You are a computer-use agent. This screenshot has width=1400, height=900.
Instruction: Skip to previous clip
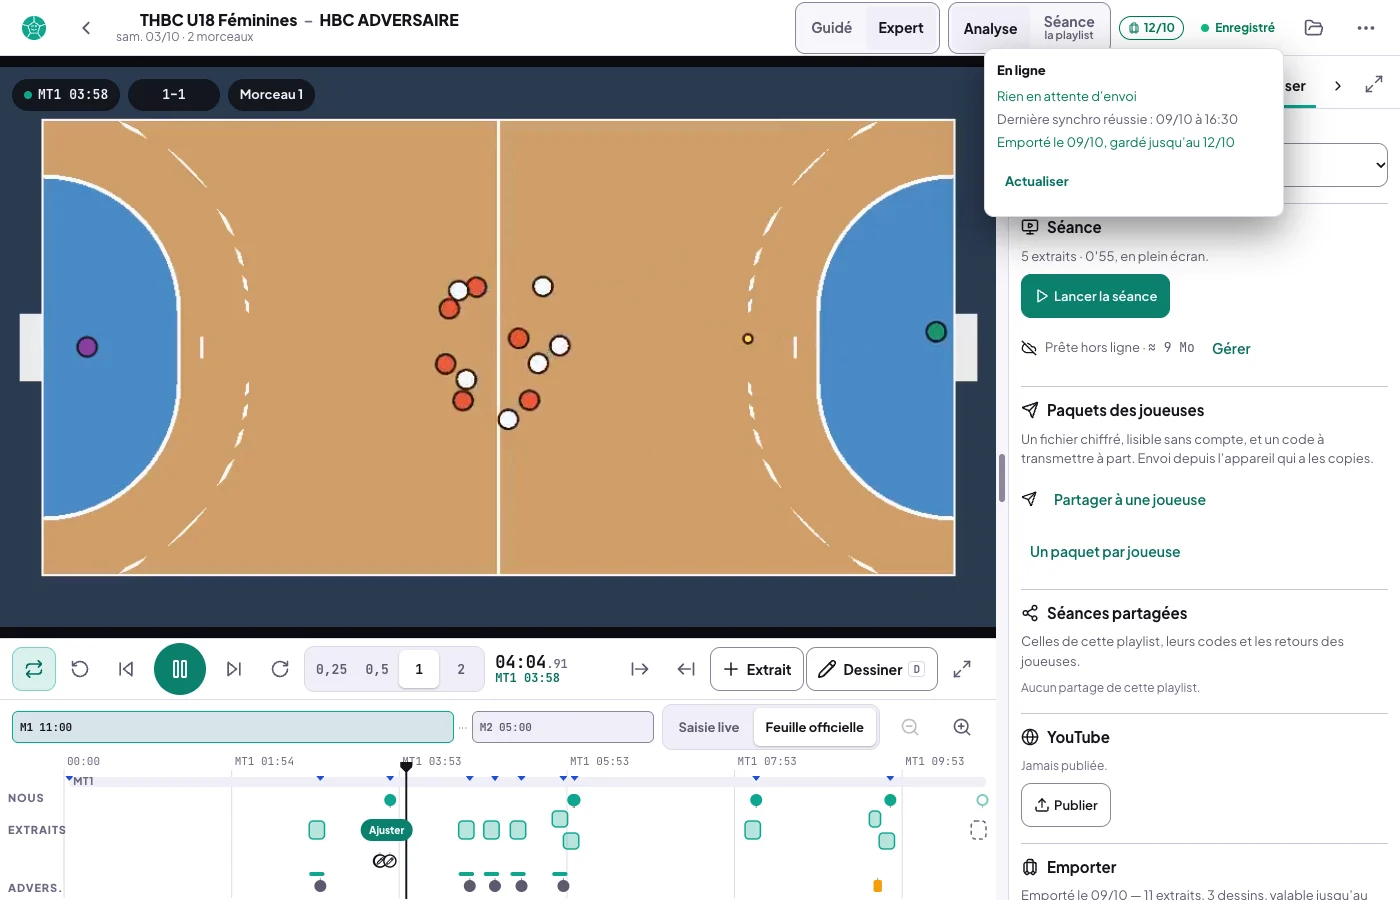(126, 669)
